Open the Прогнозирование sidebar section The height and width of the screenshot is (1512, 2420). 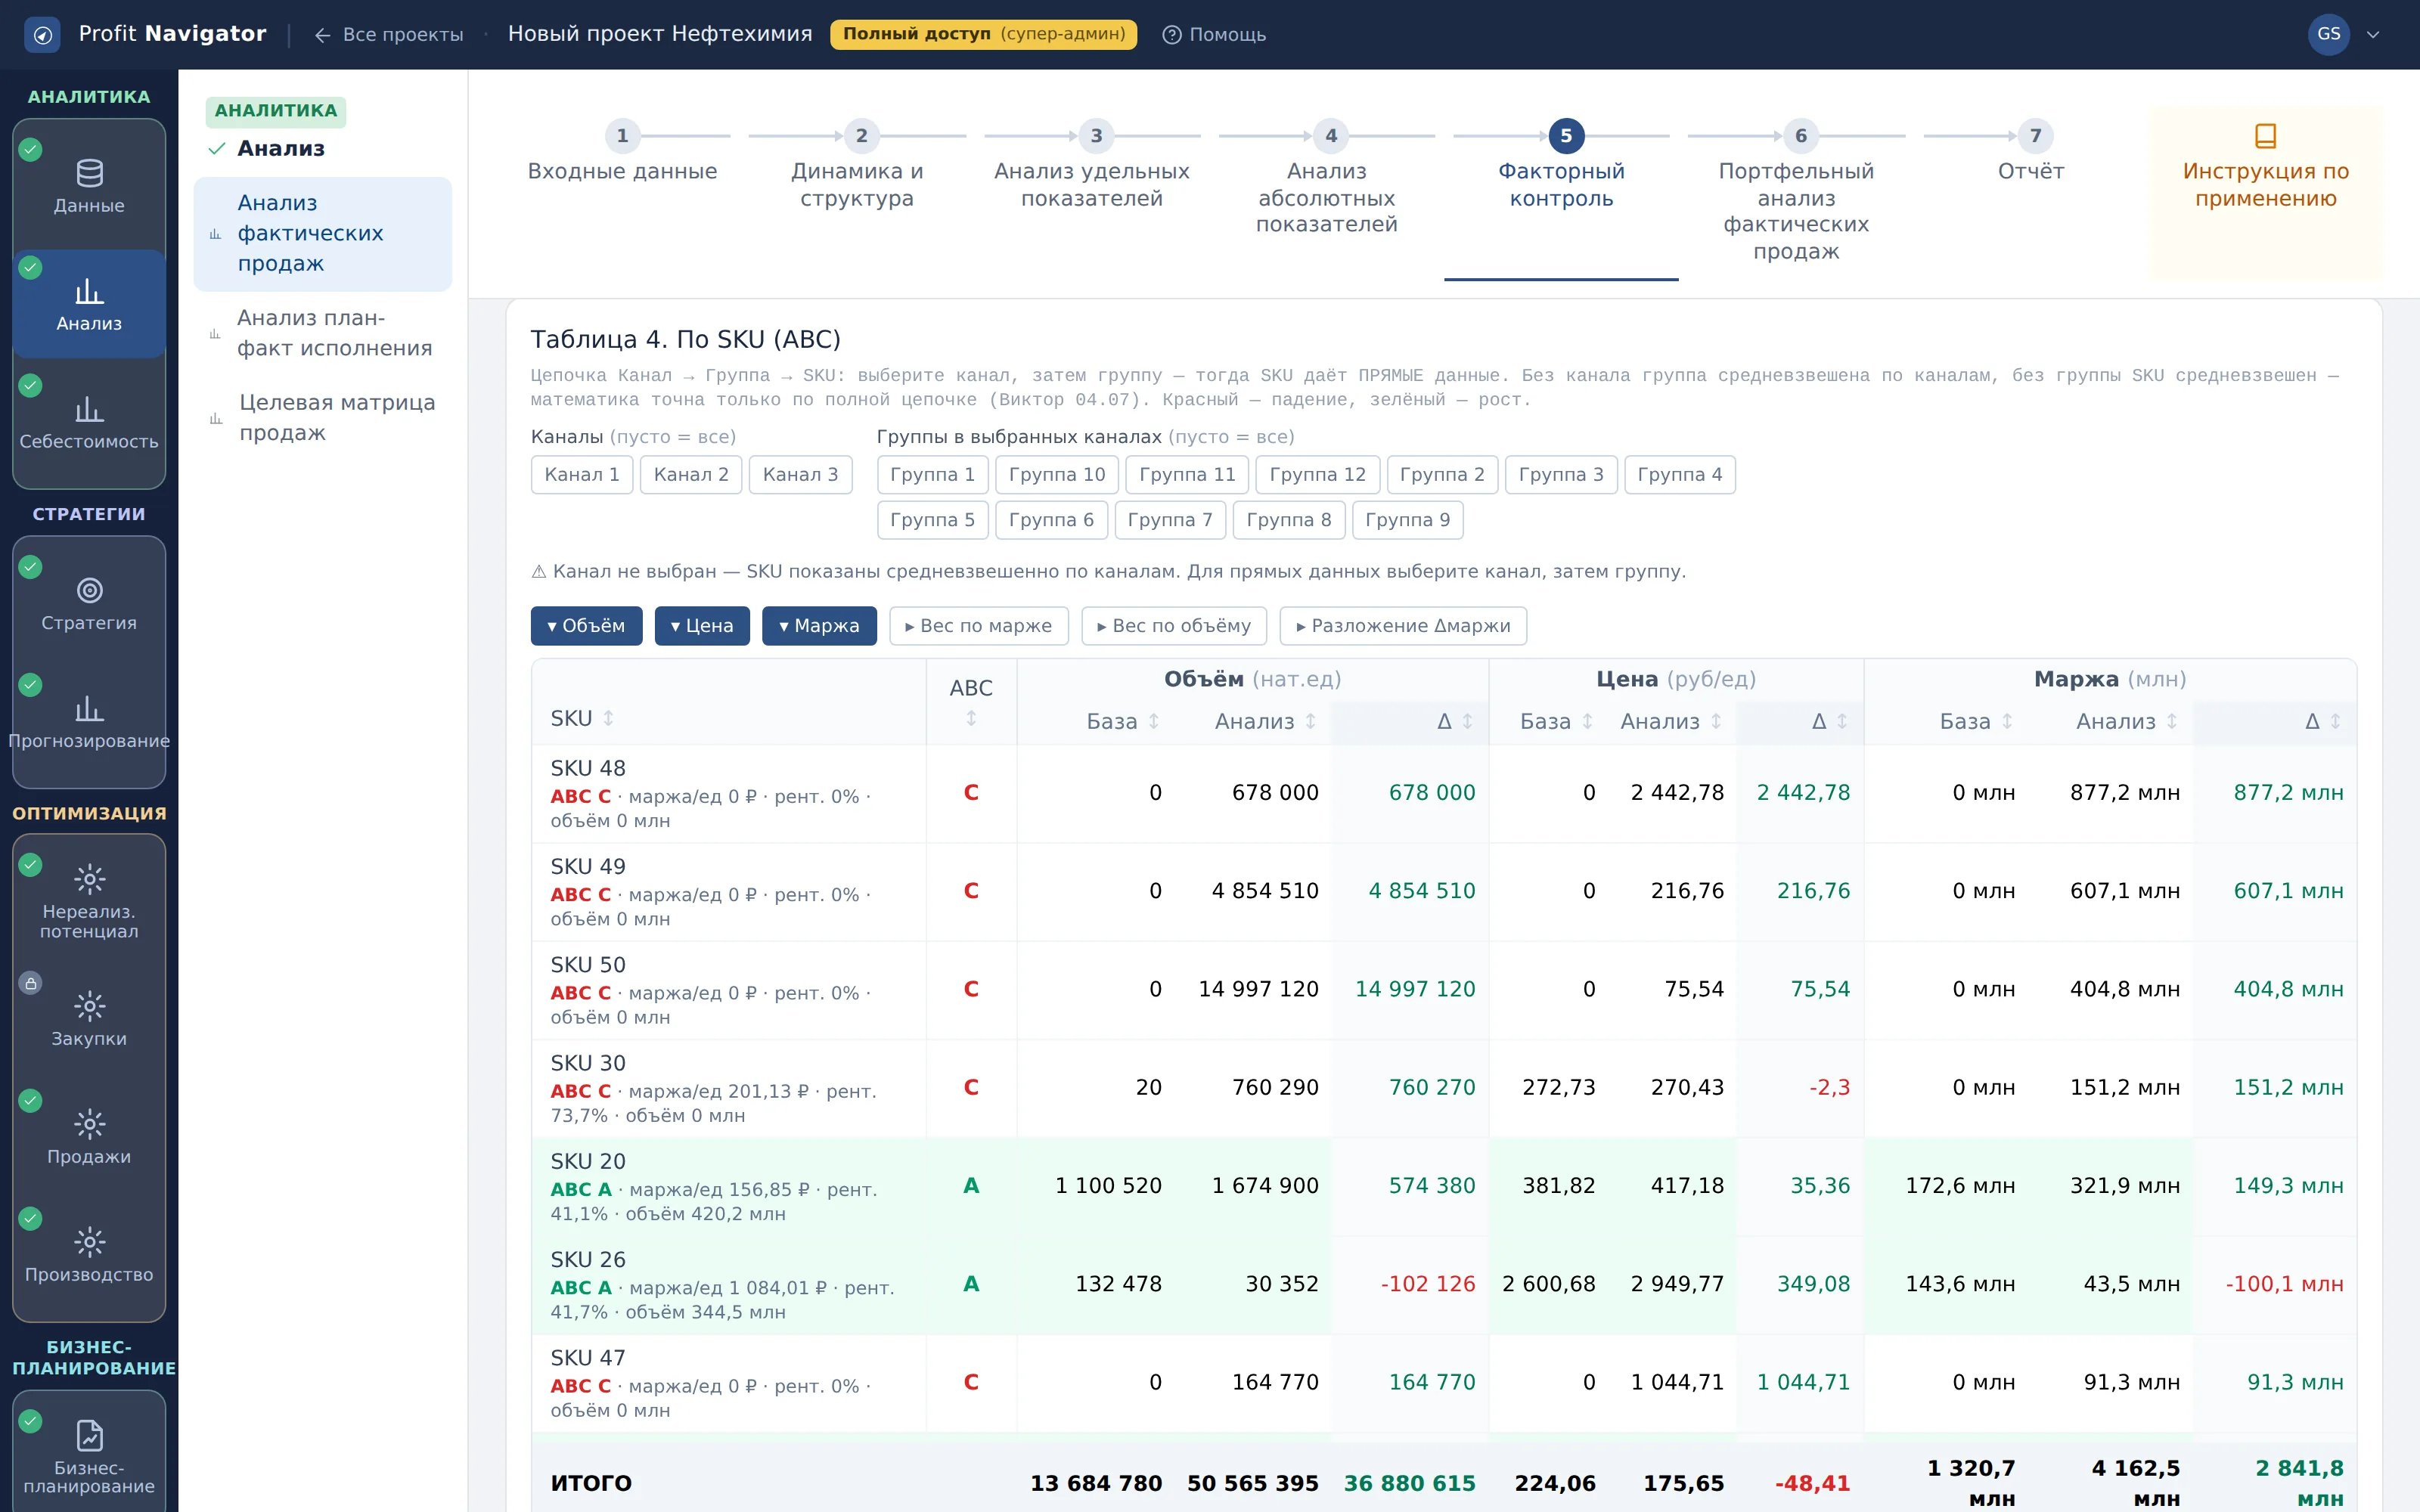[89, 722]
